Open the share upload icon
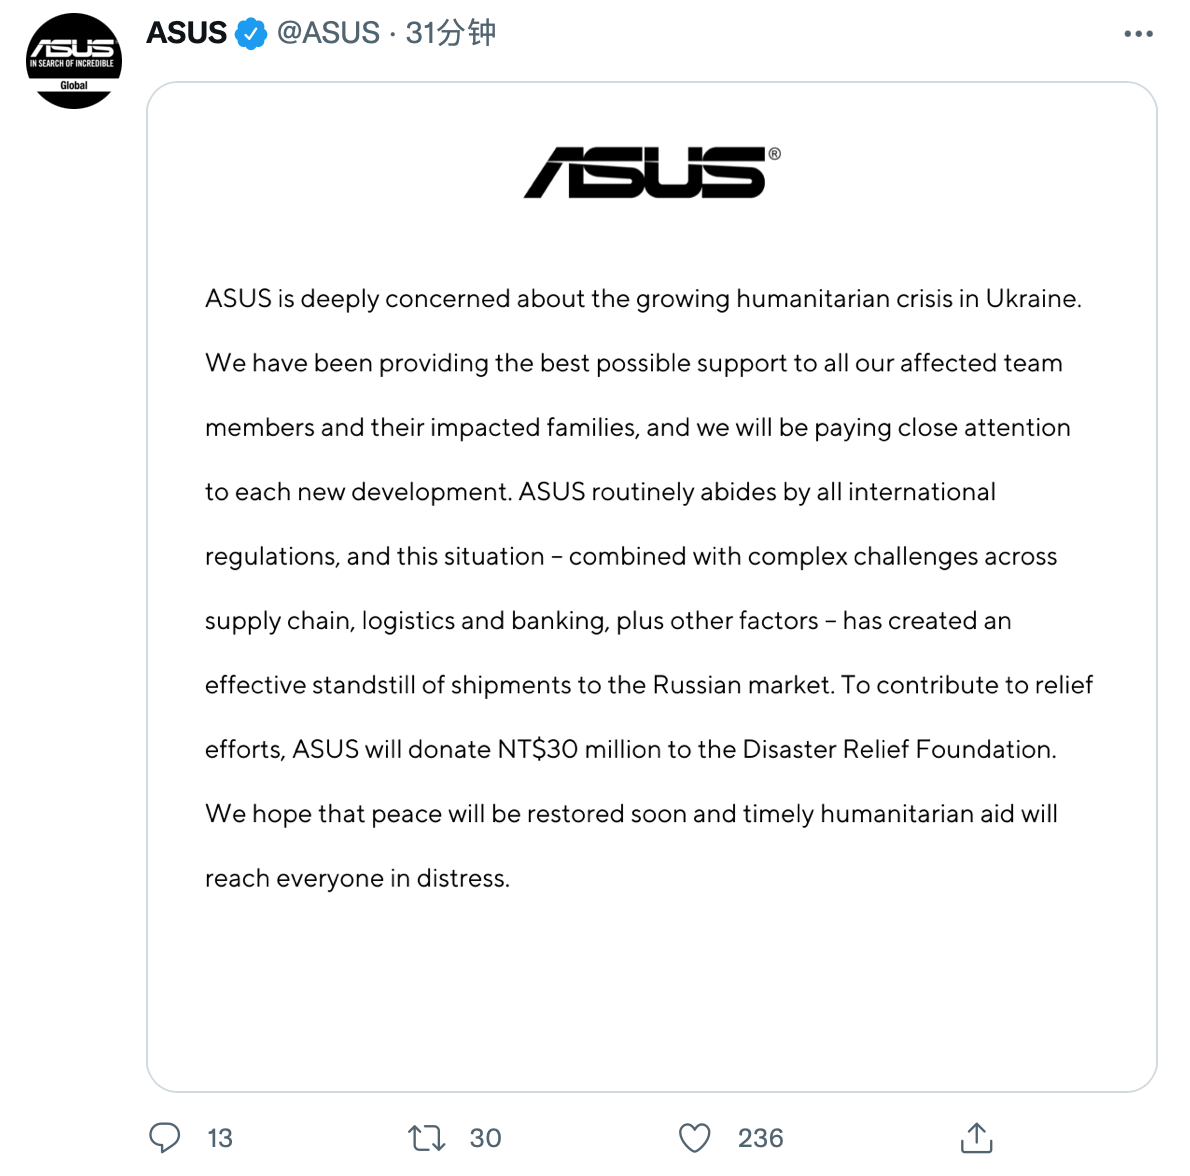The image size is (1190, 1176). 976,1137
